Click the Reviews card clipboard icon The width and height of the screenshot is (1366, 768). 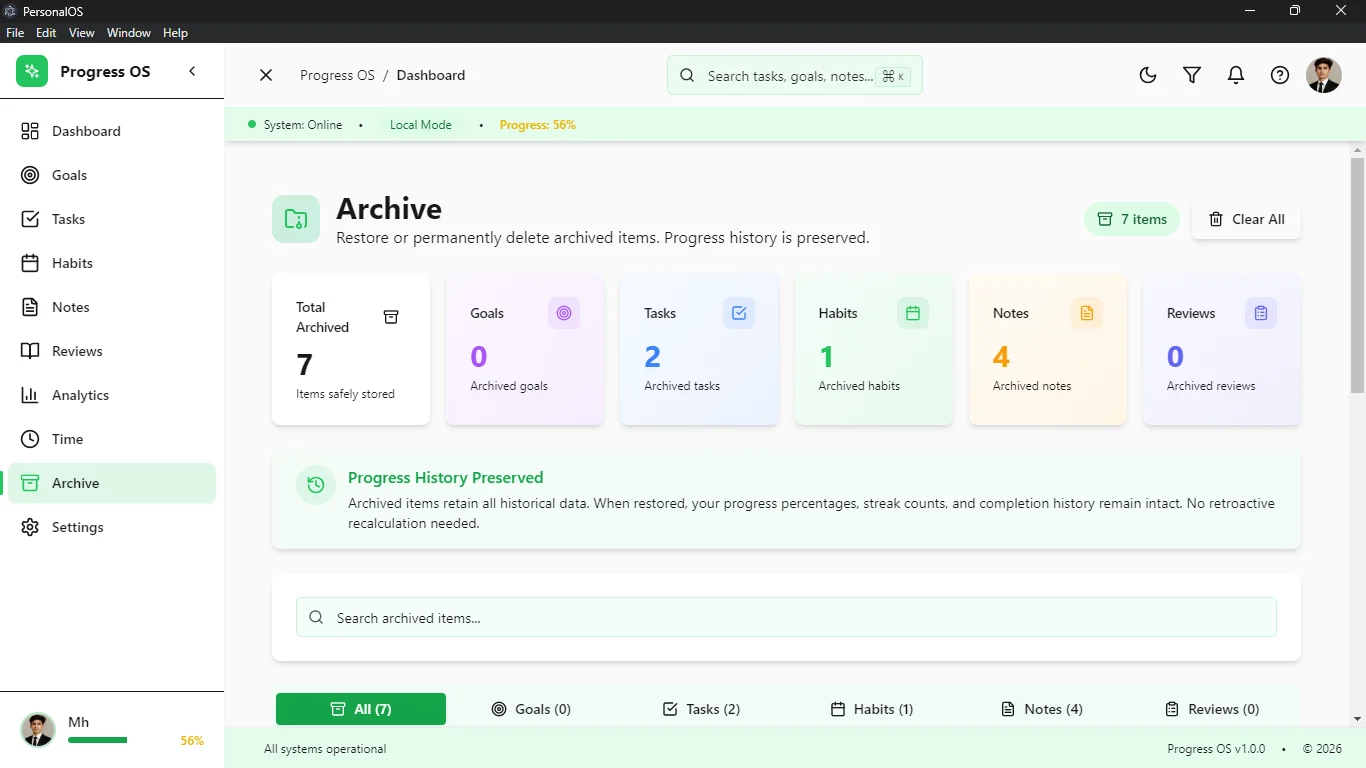tap(1261, 313)
